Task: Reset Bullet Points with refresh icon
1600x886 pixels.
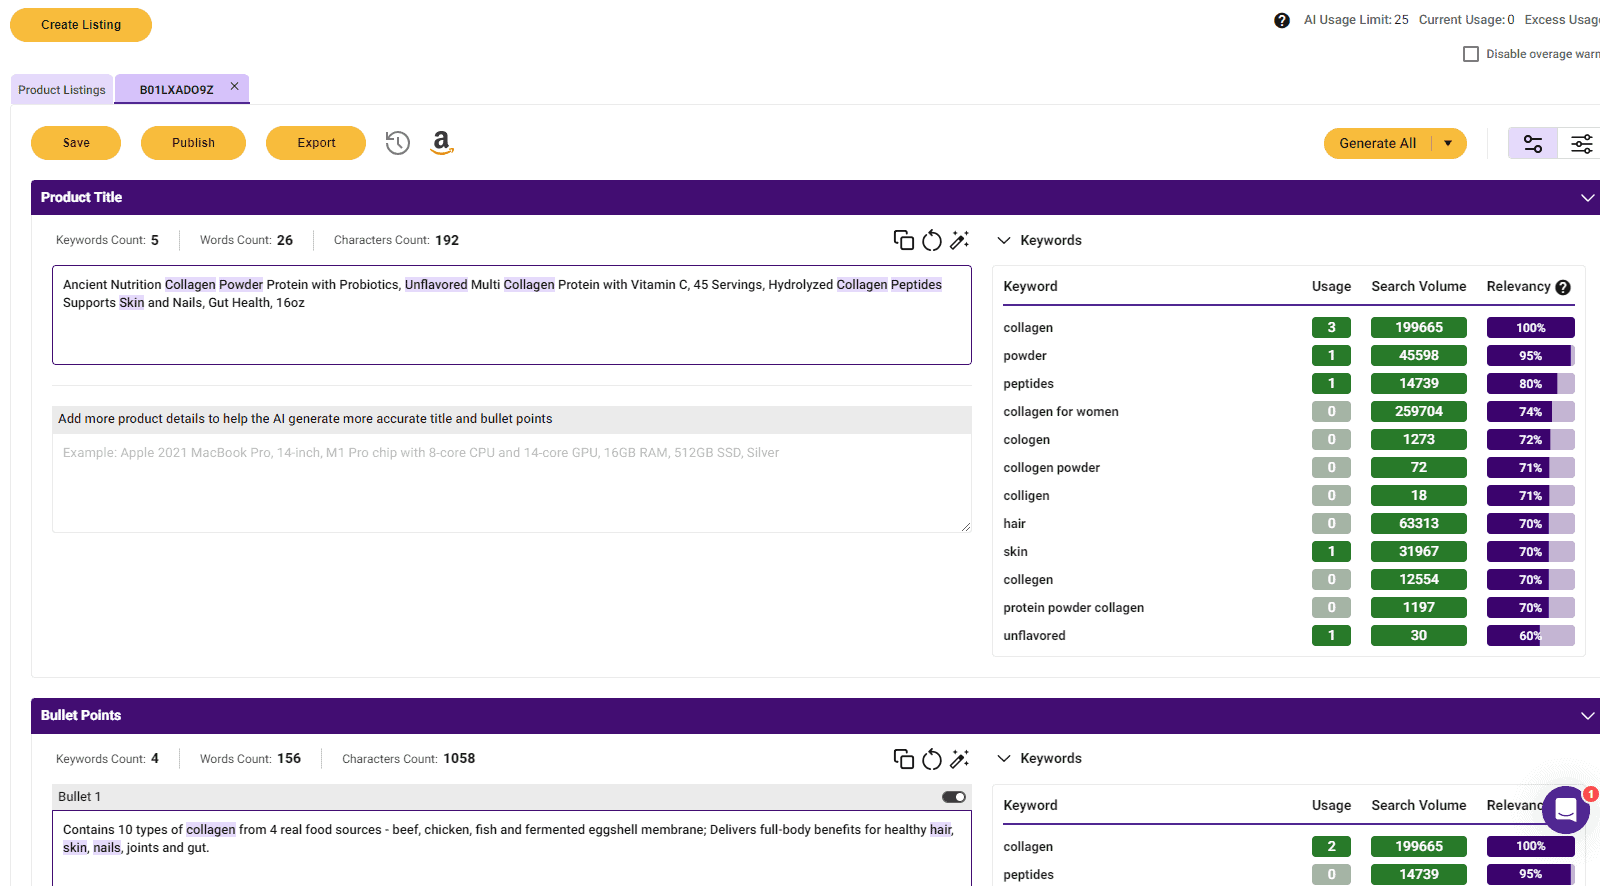Action: pyautogui.click(x=932, y=759)
